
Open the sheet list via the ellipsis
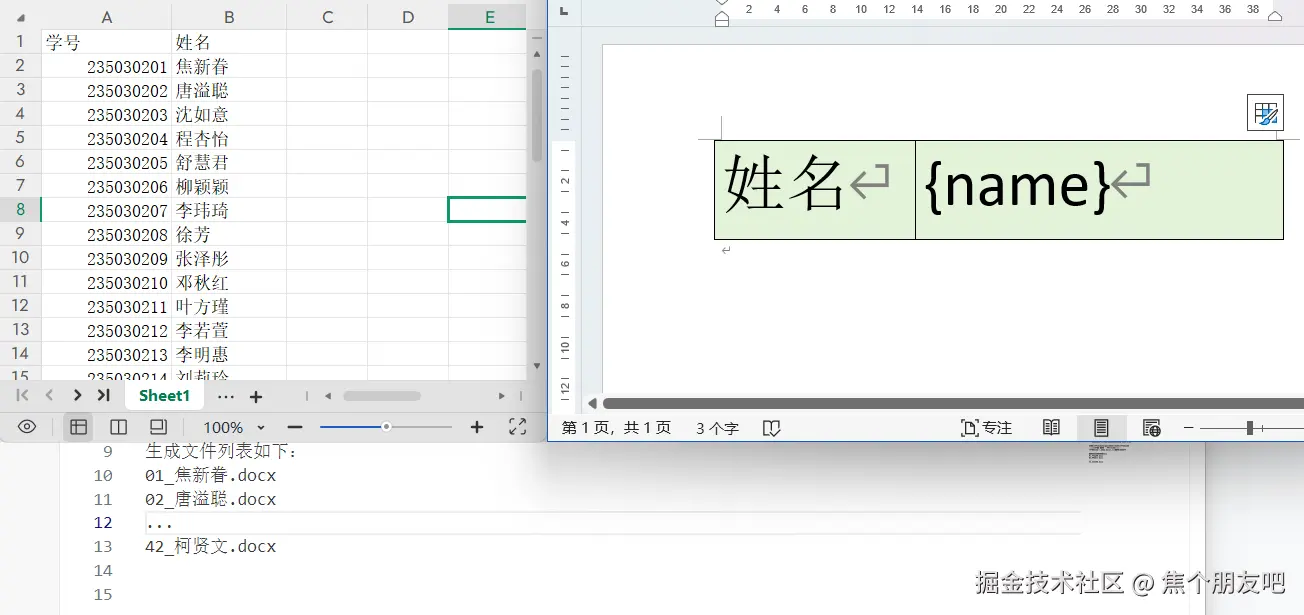225,396
